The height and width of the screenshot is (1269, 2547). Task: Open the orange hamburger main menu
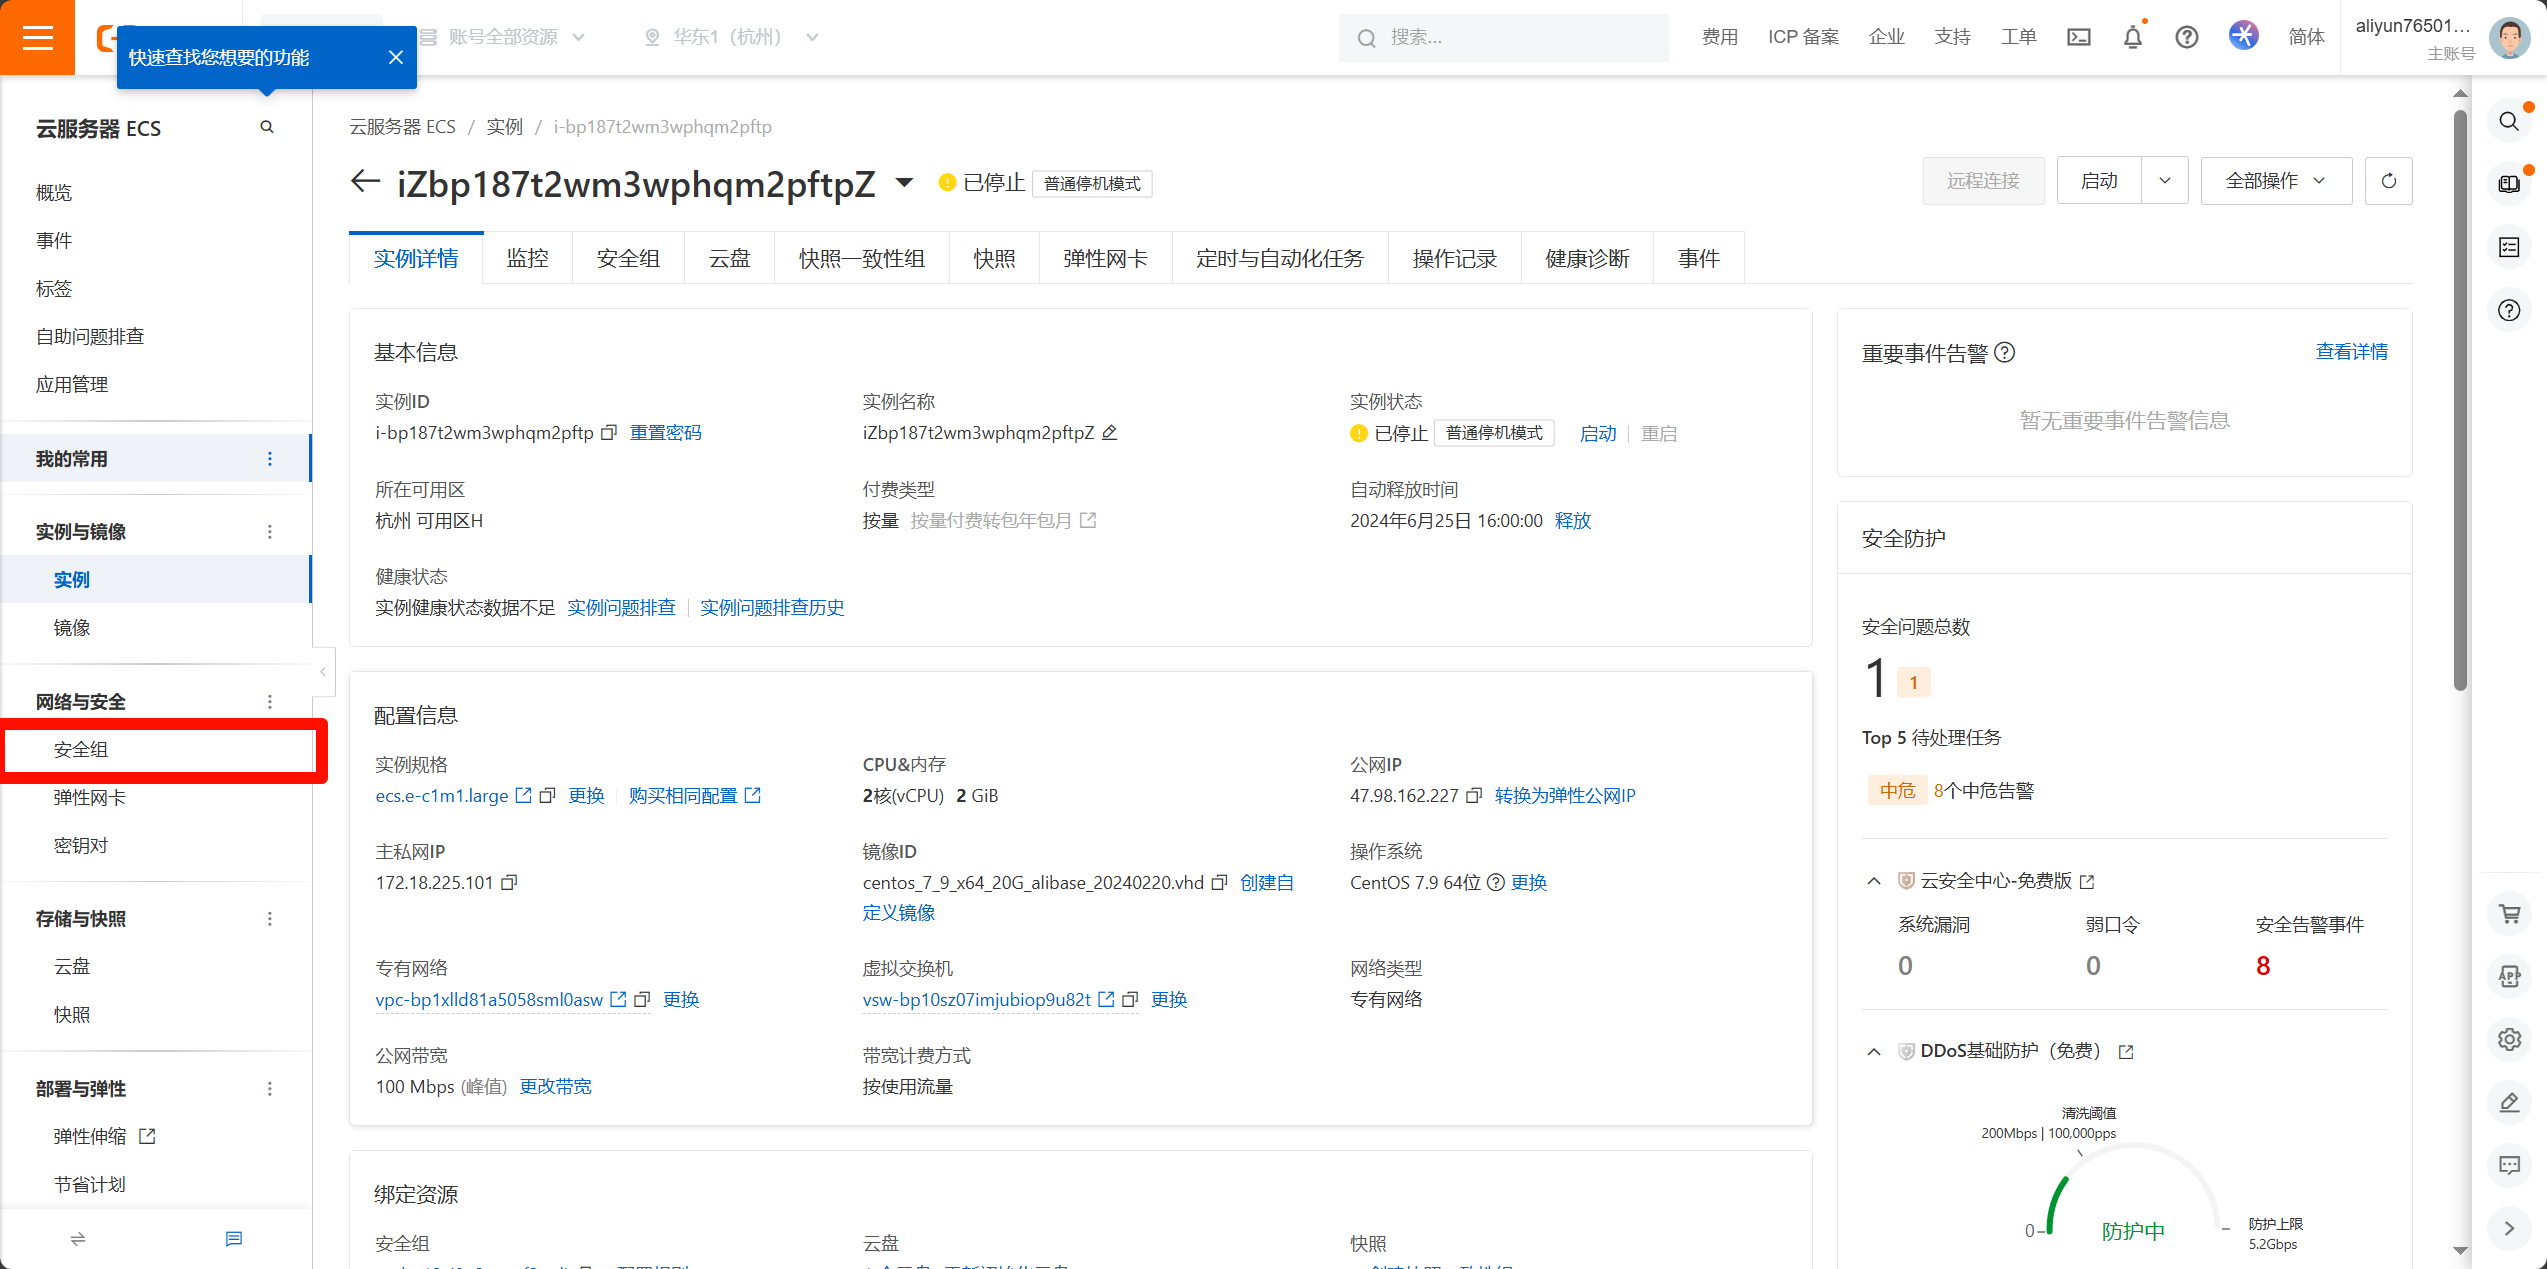pyautogui.click(x=37, y=37)
